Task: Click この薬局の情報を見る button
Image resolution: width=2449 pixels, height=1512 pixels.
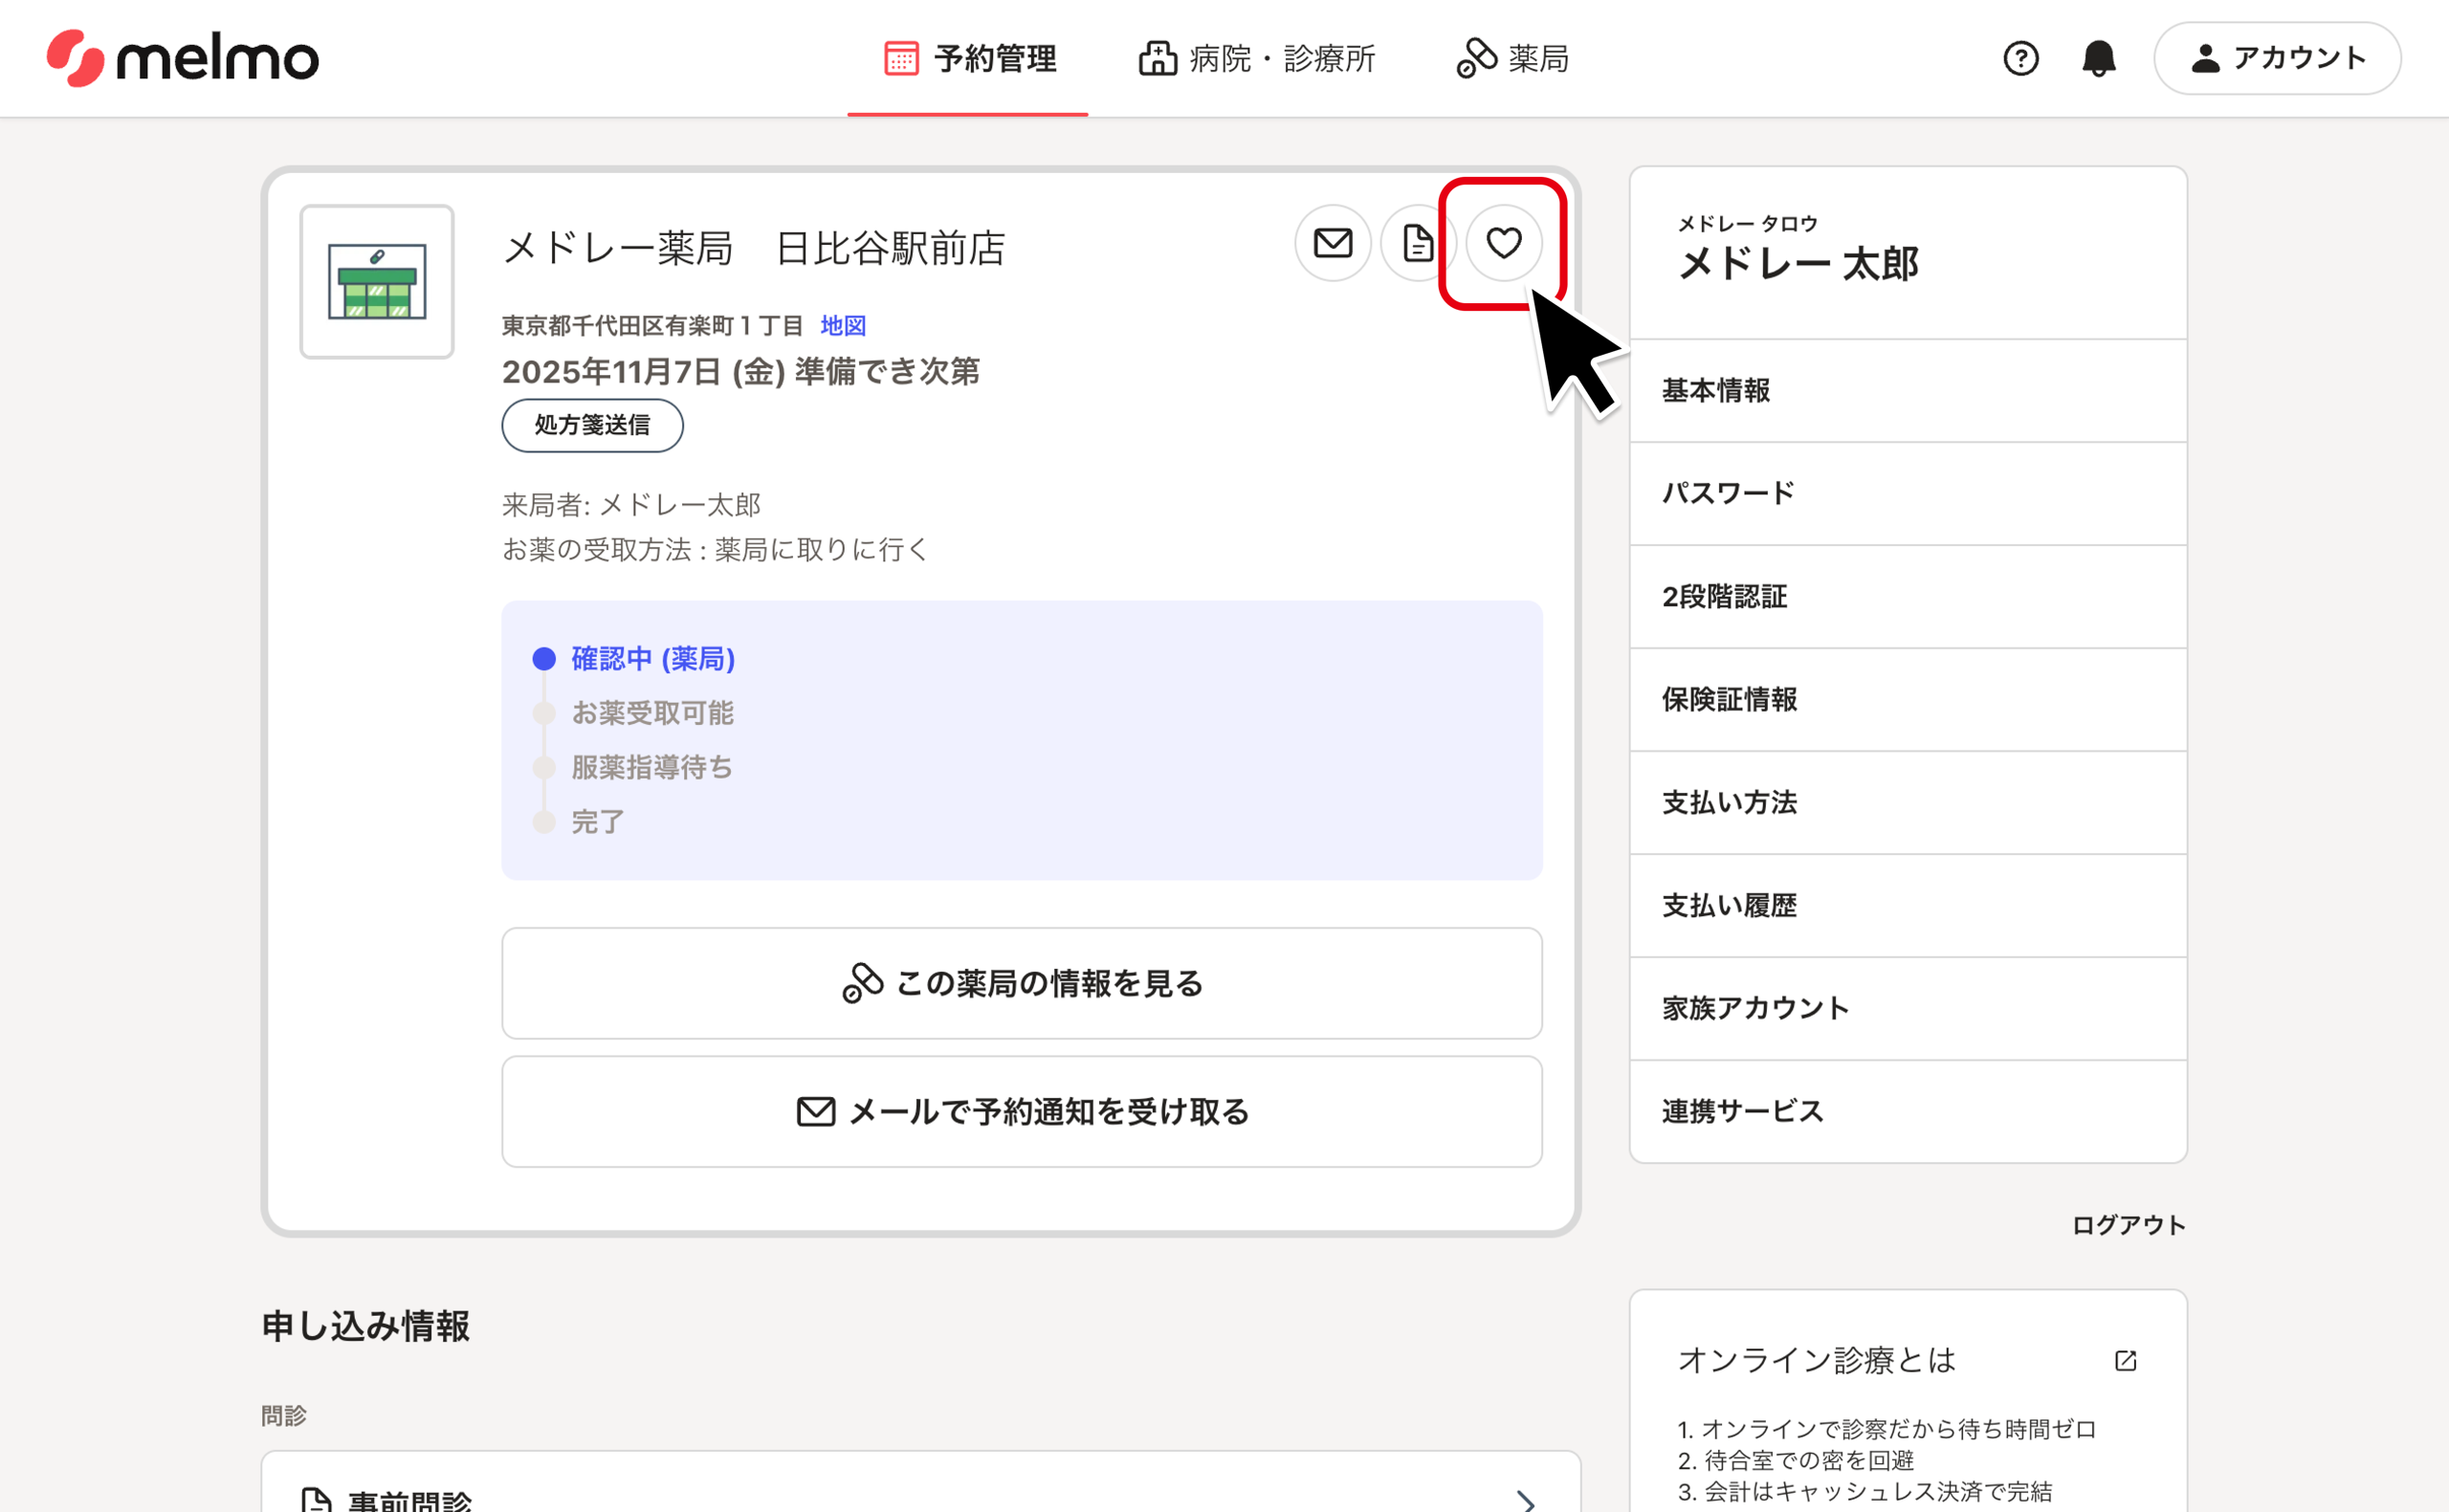Action: [x=1022, y=983]
